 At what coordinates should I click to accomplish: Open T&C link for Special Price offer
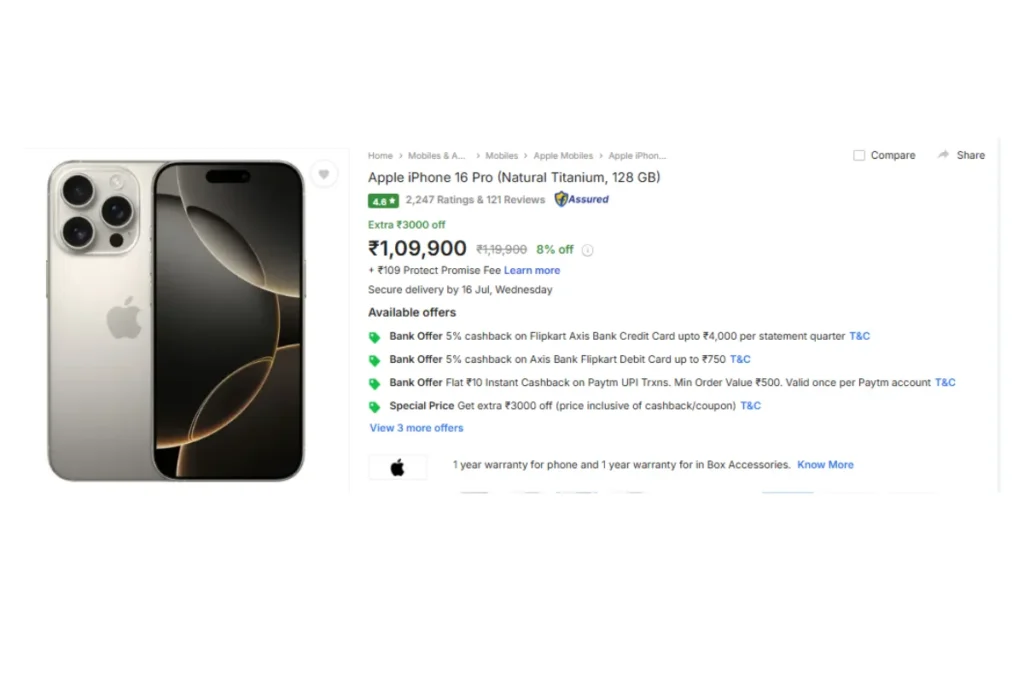pyautogui.click(x=750, y=406)
